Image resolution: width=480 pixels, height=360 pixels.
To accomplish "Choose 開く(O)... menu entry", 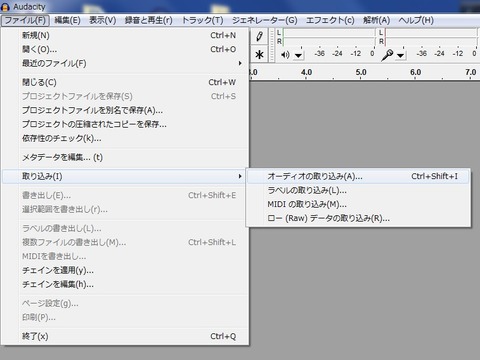I will (126, 49).
